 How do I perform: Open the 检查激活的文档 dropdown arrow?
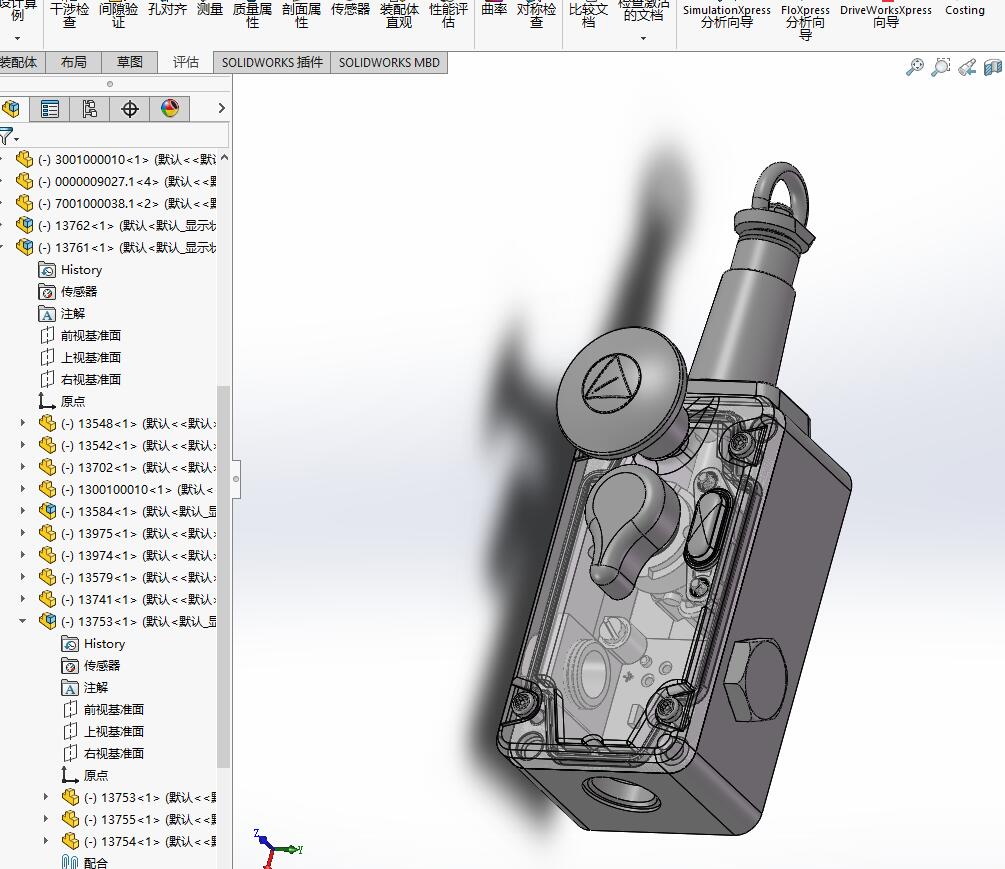644,38
